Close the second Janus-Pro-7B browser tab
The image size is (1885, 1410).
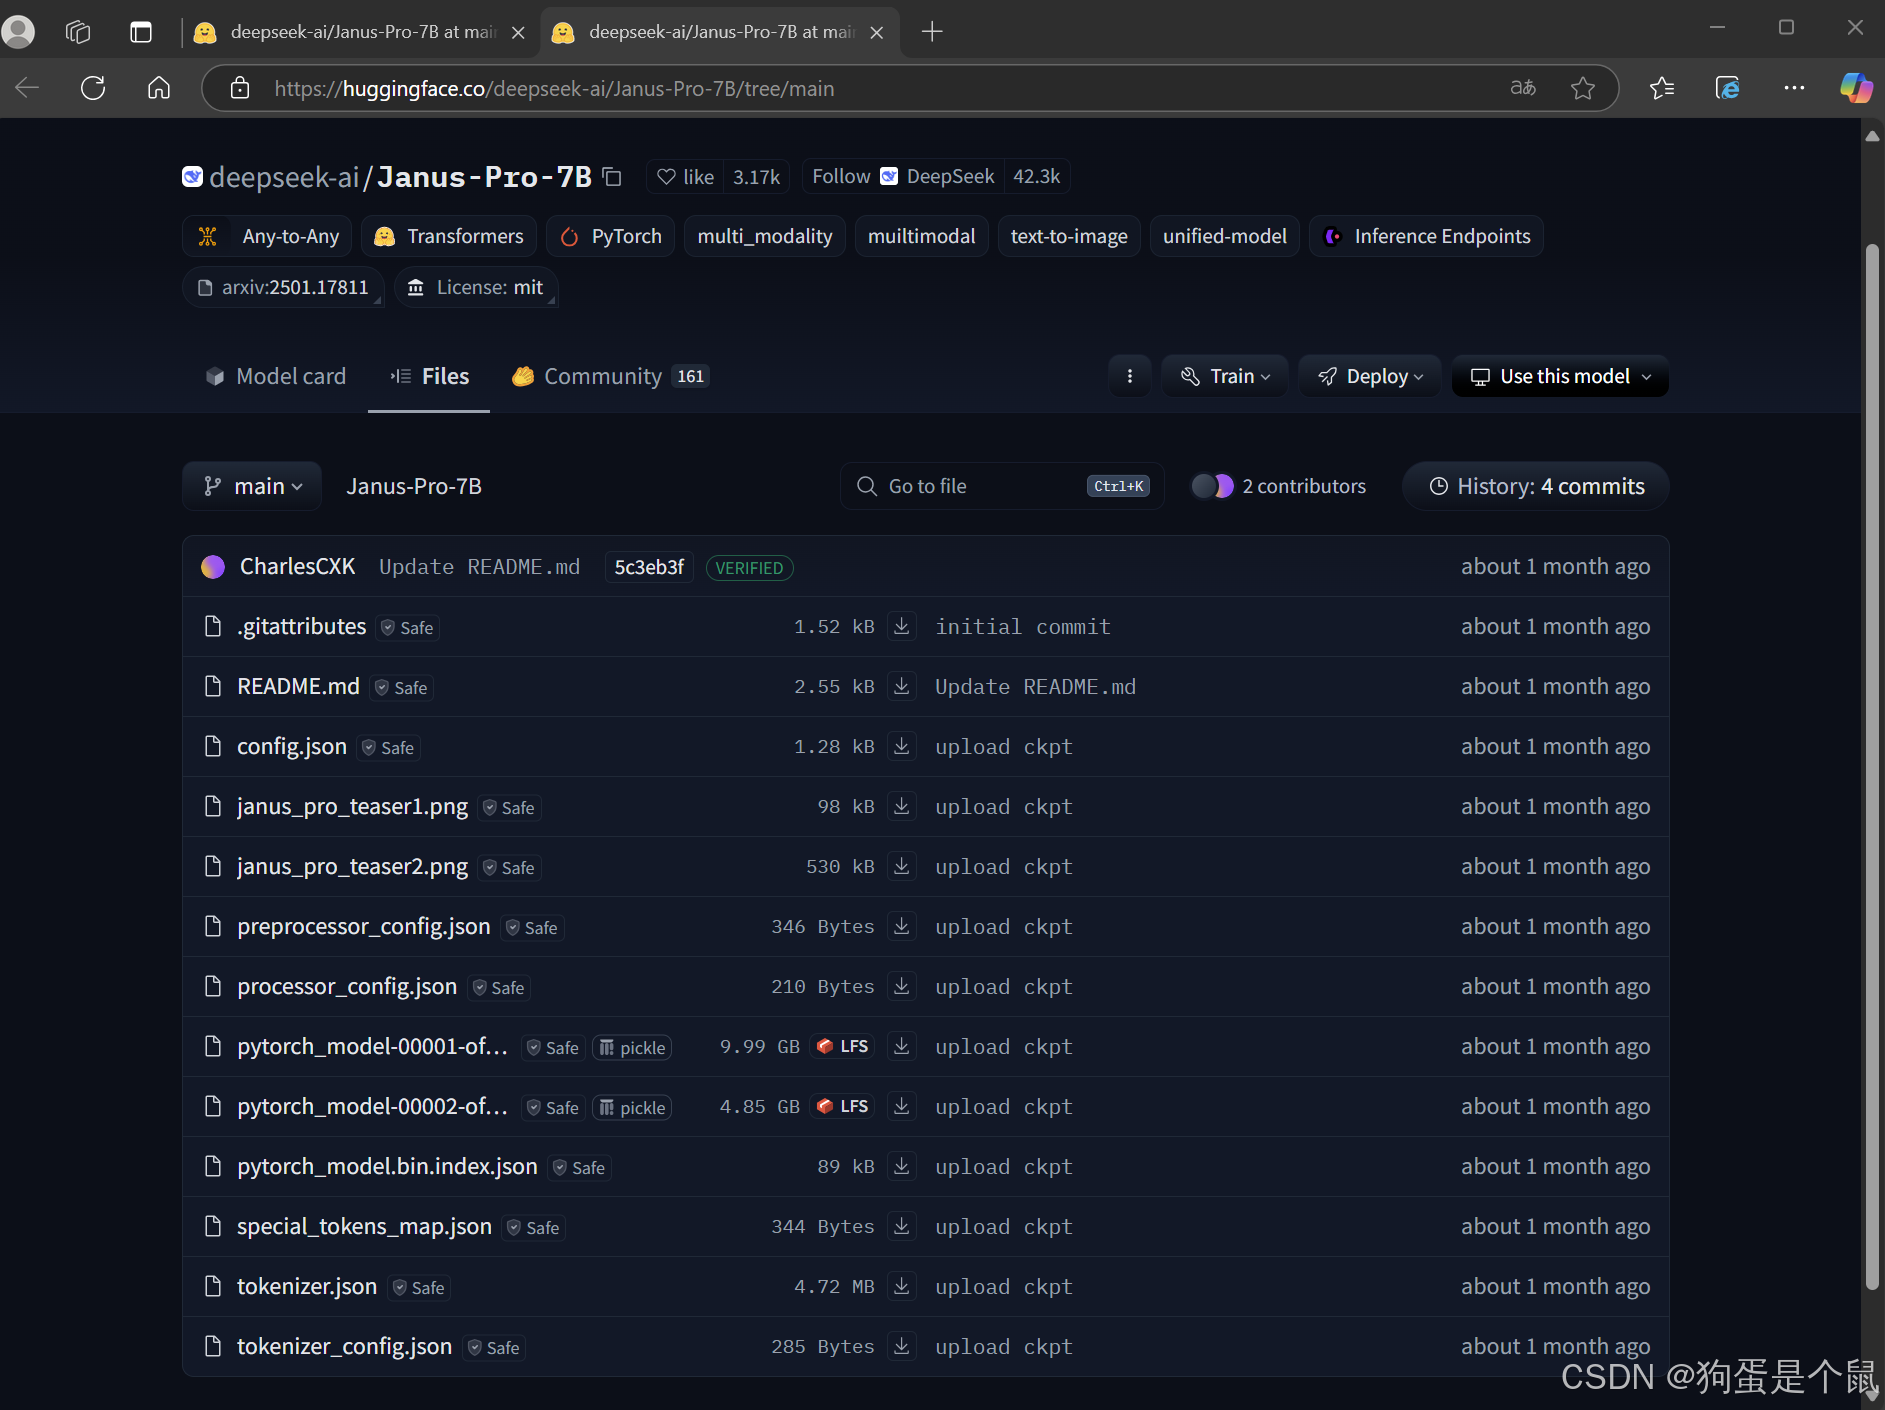coord(877,32)
